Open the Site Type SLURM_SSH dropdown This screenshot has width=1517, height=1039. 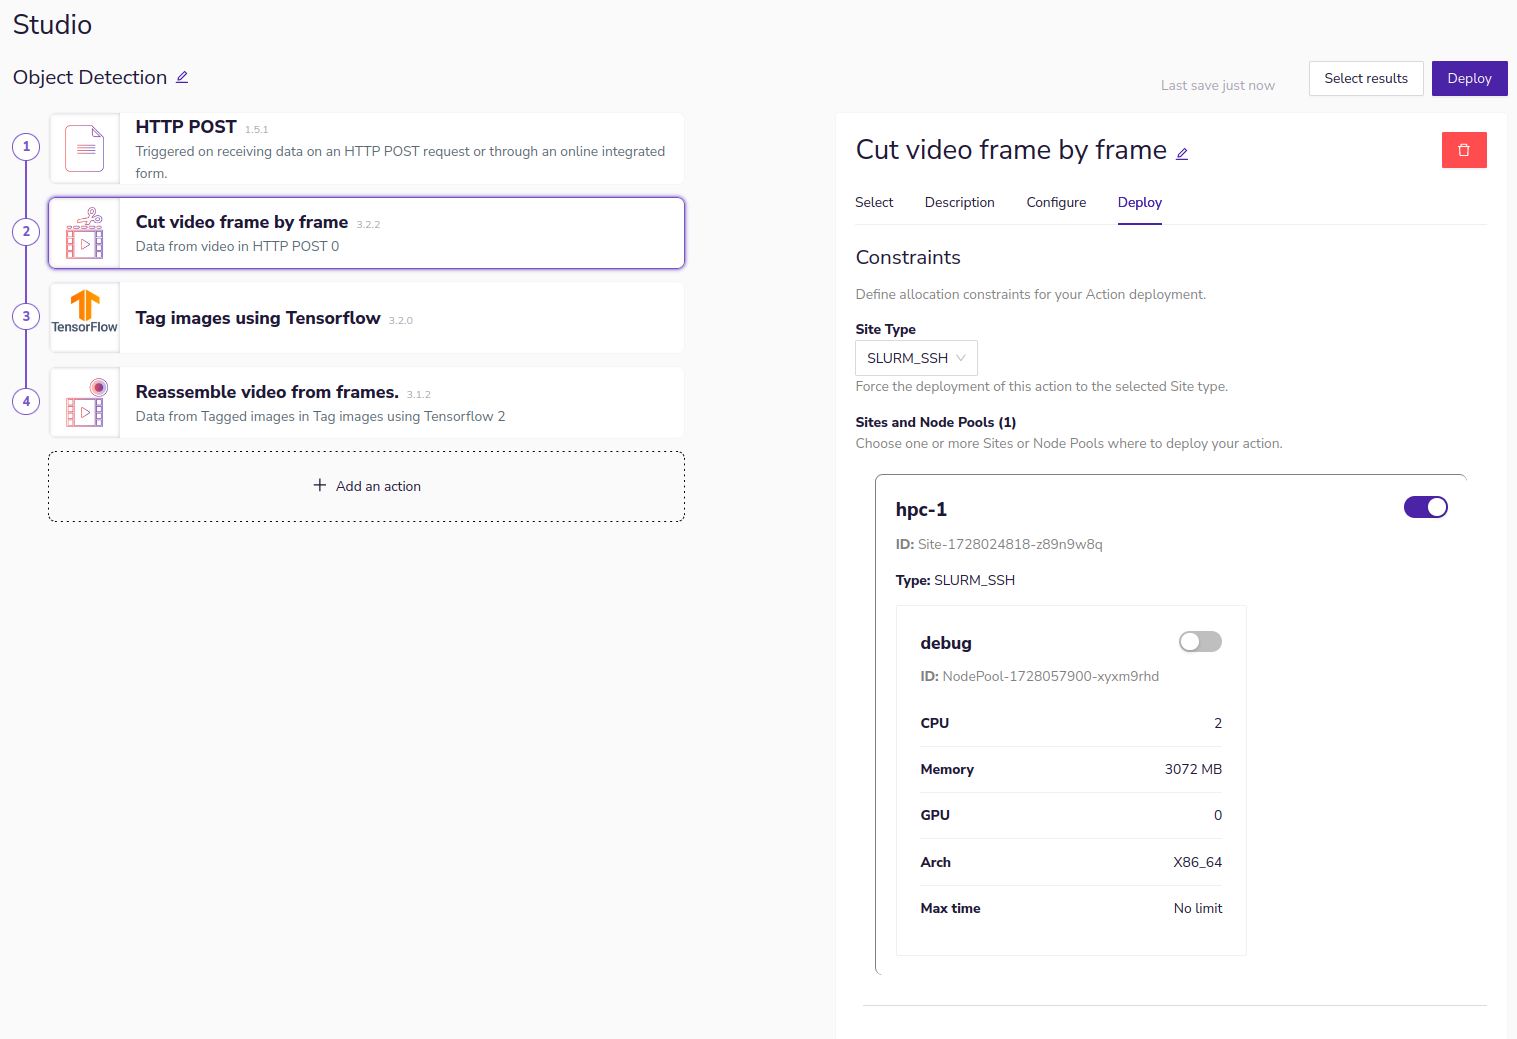click(x=915, y=358)
